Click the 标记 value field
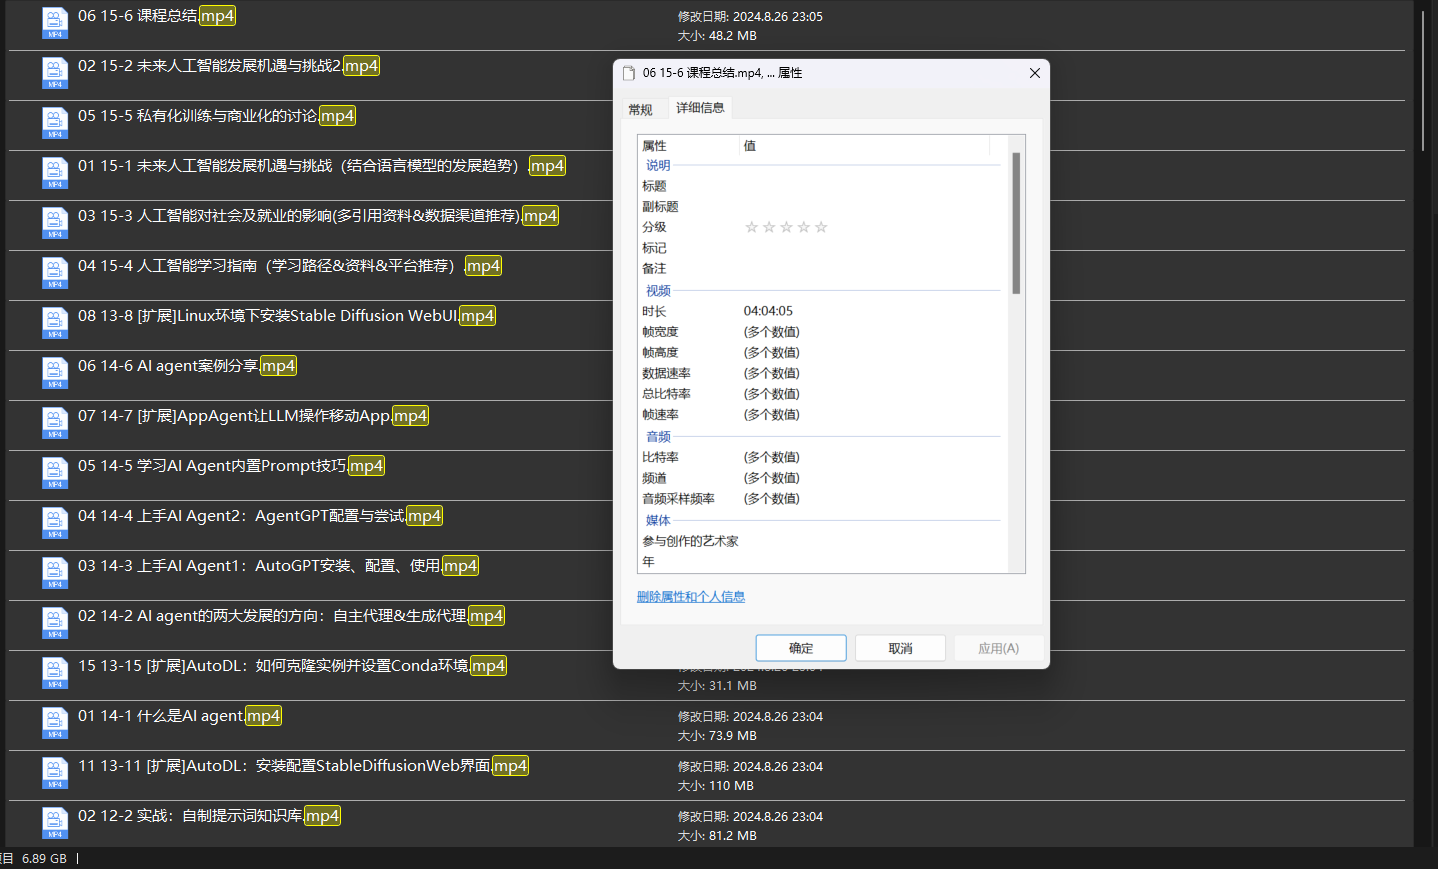Screen dimensions: 1438x869 tap(872, 248)
